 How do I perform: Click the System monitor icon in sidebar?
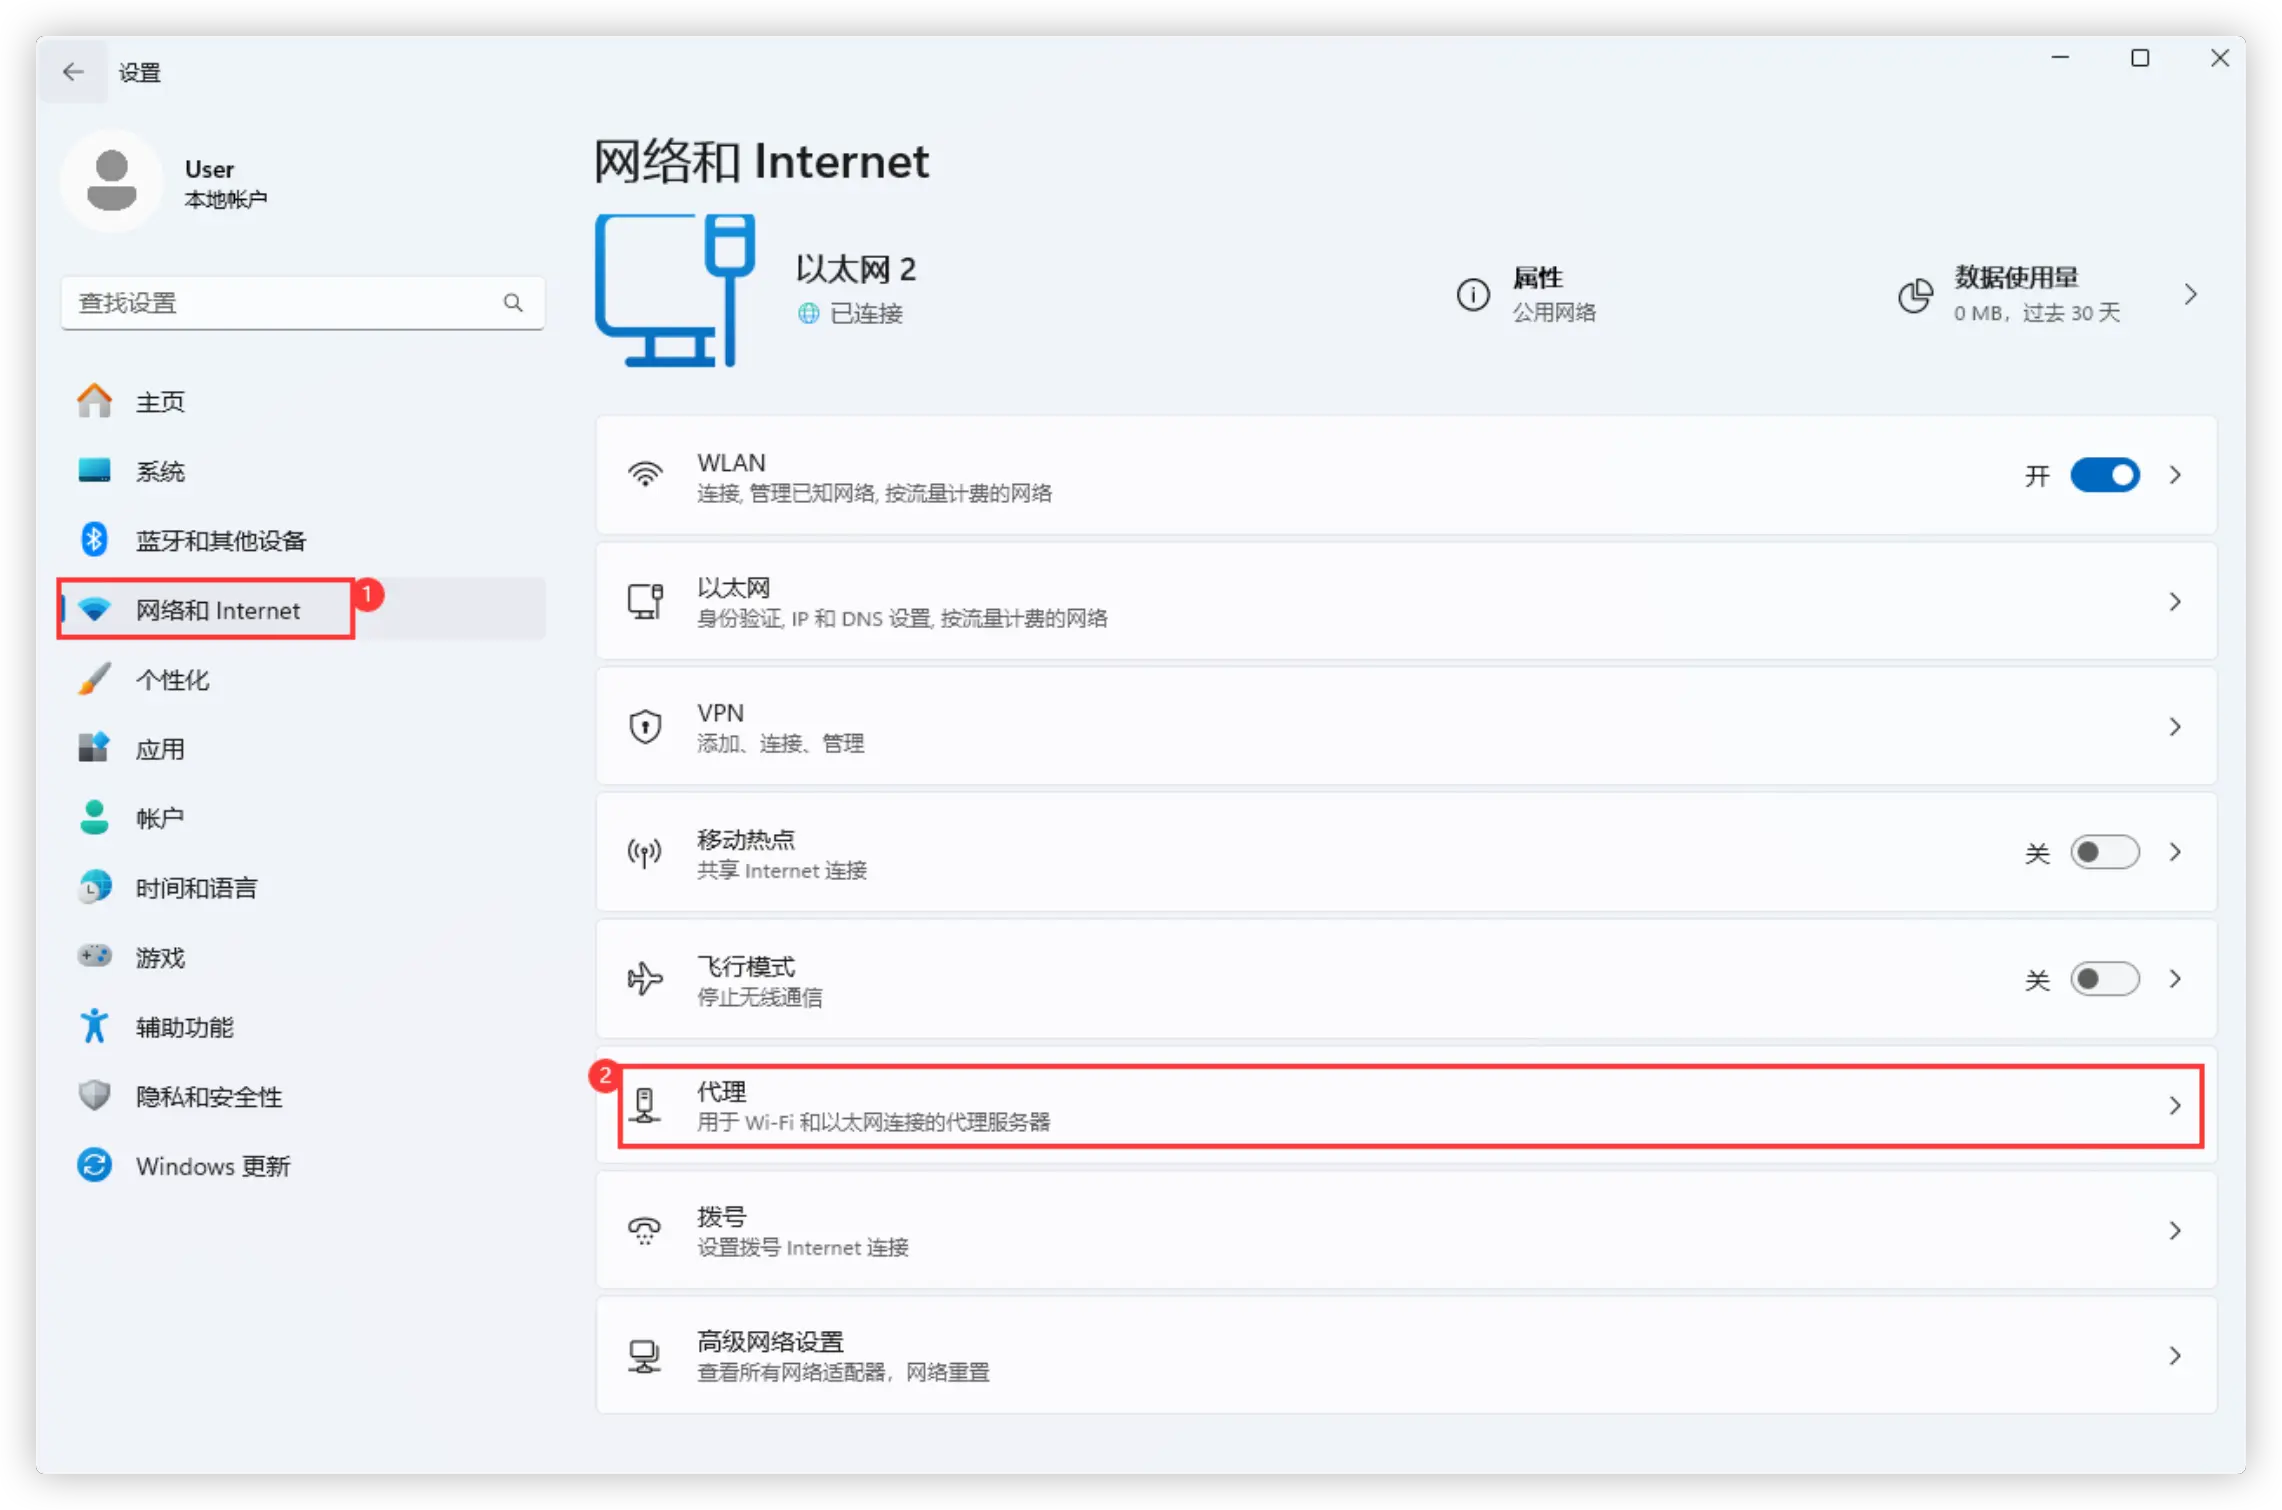[x=95, y=470]
